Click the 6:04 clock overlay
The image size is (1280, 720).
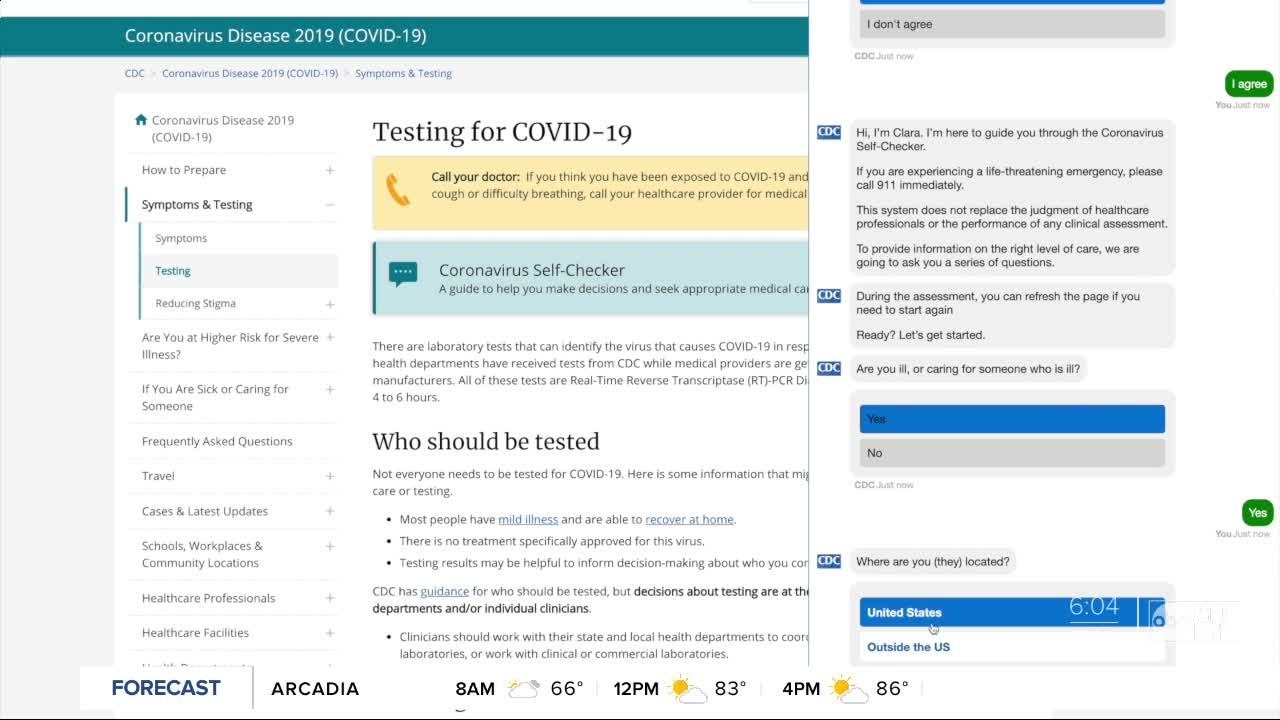(1094, 606)
